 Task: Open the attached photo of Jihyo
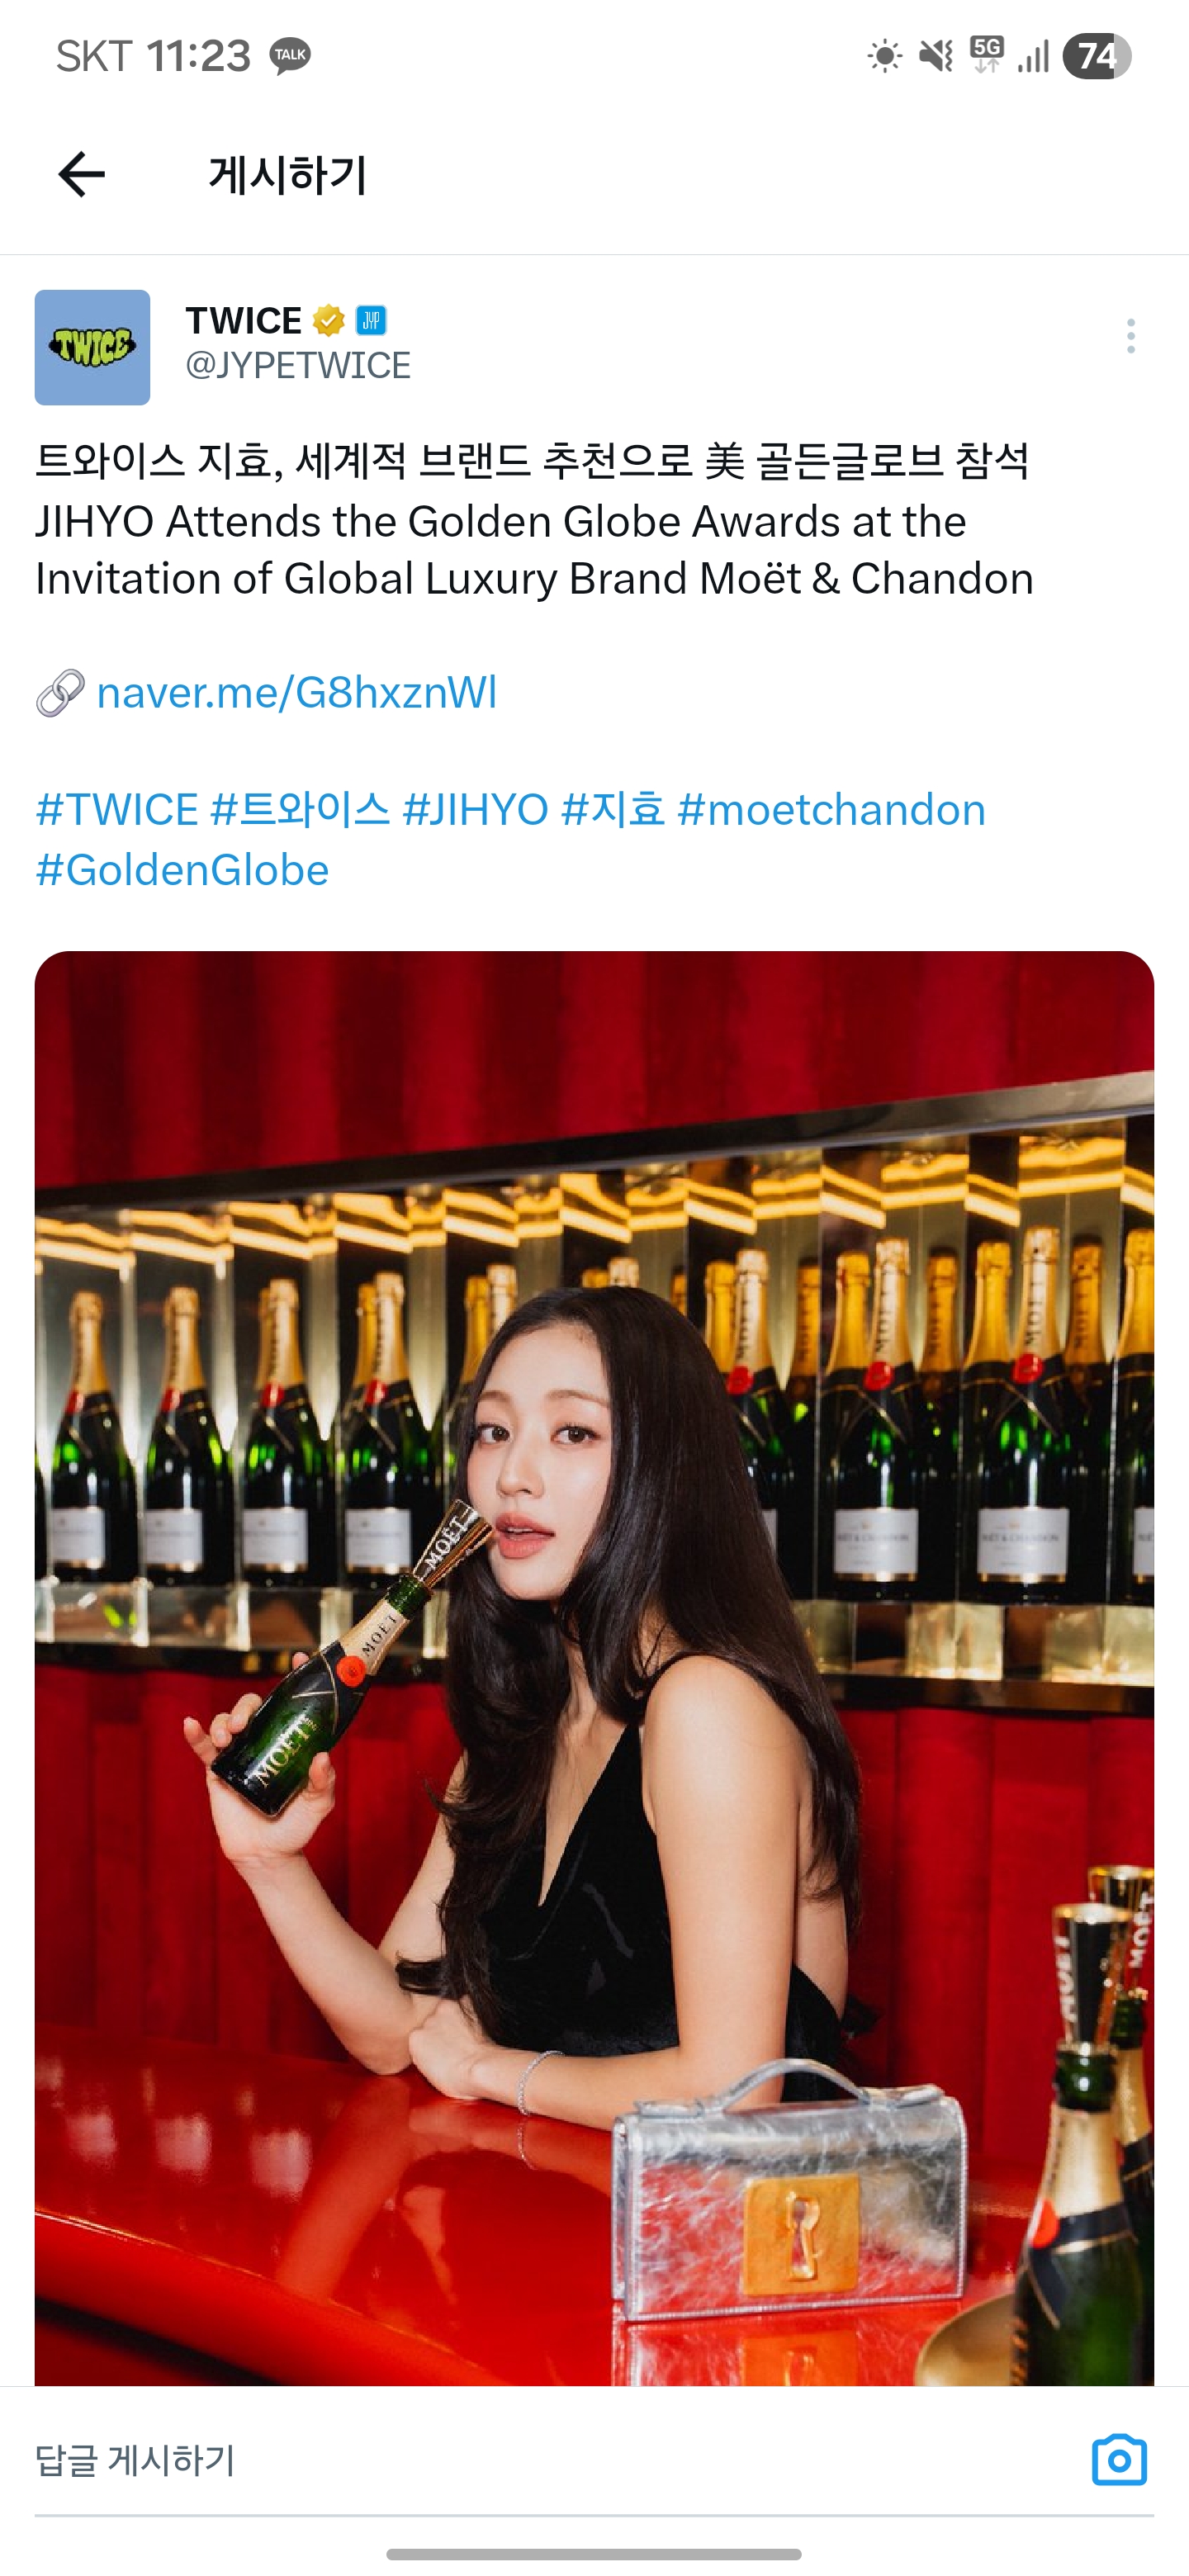click(594, 1668)
